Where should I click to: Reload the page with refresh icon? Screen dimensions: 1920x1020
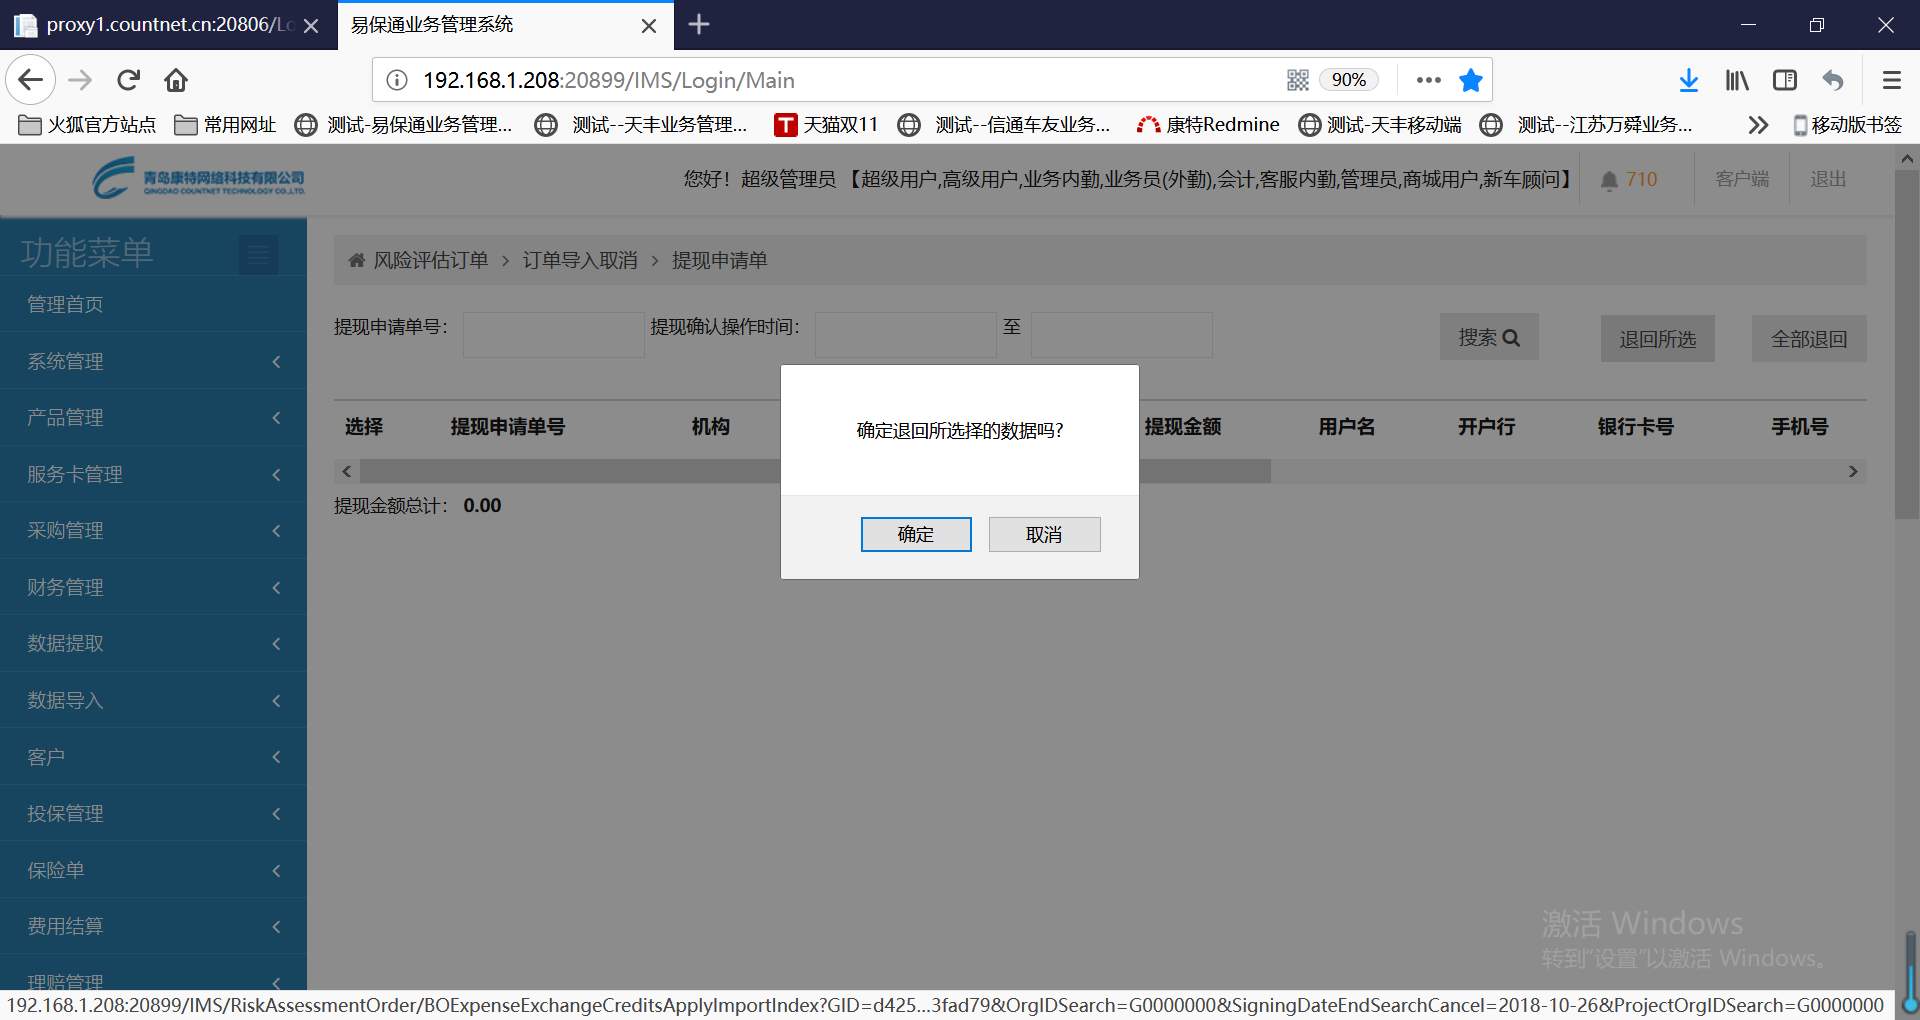pyautogui.click(x=128, y=80)
